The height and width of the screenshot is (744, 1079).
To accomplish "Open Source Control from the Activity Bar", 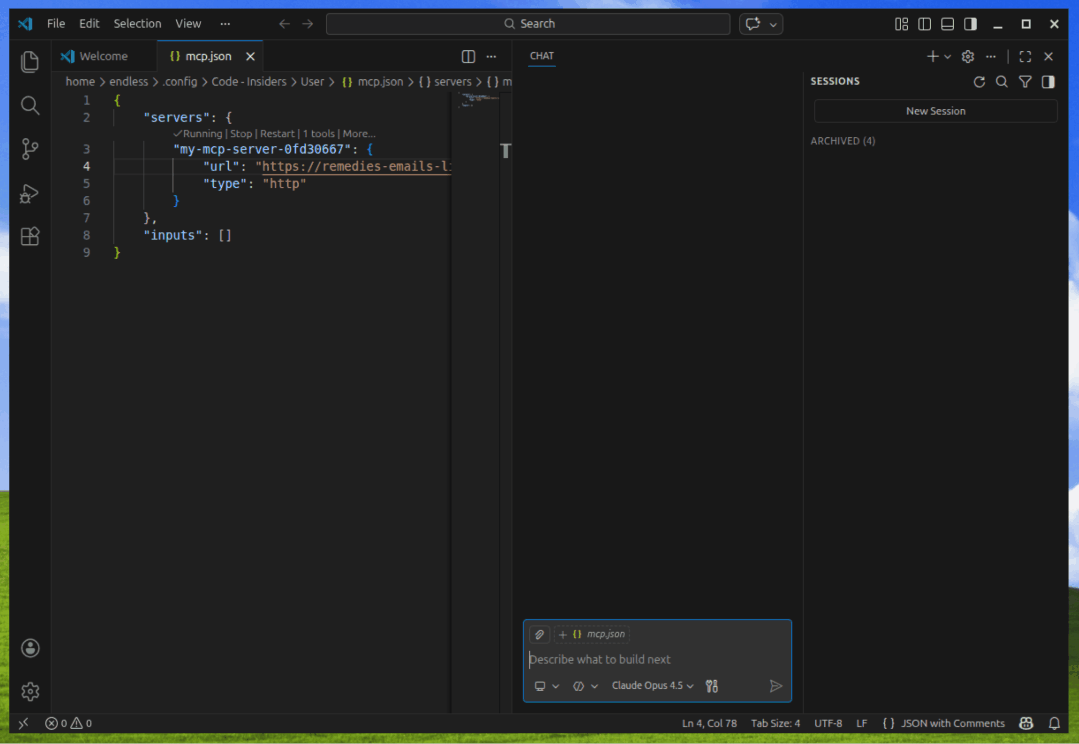I will click(x=29, y=149).
